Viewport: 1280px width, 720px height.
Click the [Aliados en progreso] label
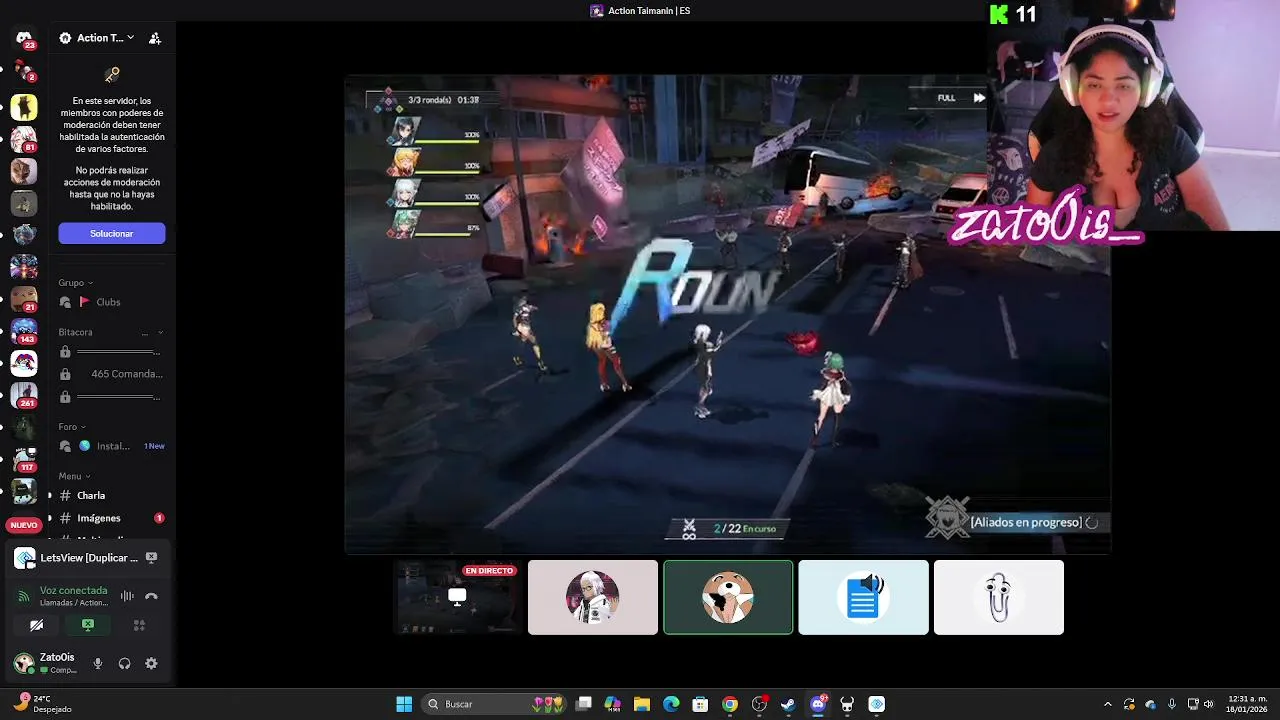point(1026,522)
